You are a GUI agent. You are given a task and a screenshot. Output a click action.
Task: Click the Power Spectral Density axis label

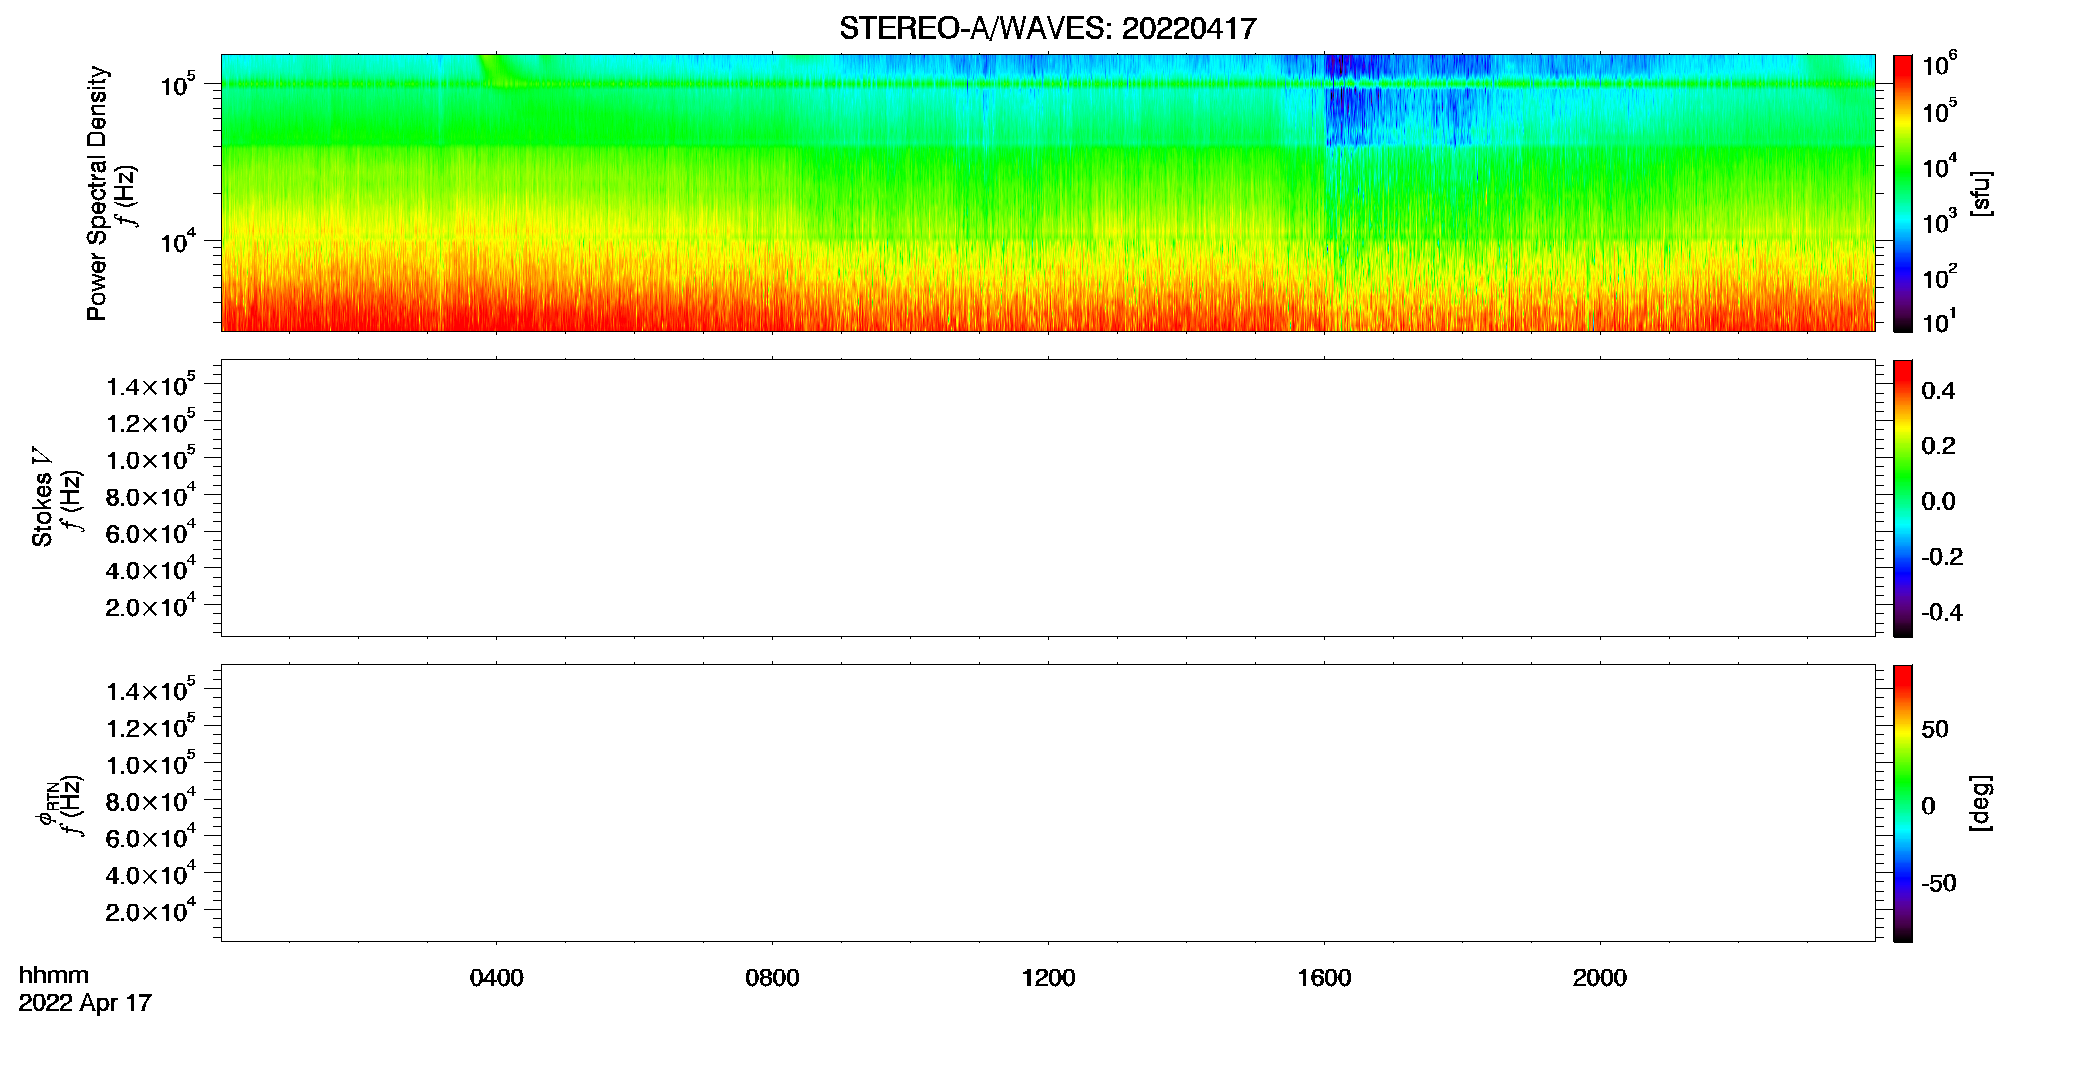click(x=97, y=193)
